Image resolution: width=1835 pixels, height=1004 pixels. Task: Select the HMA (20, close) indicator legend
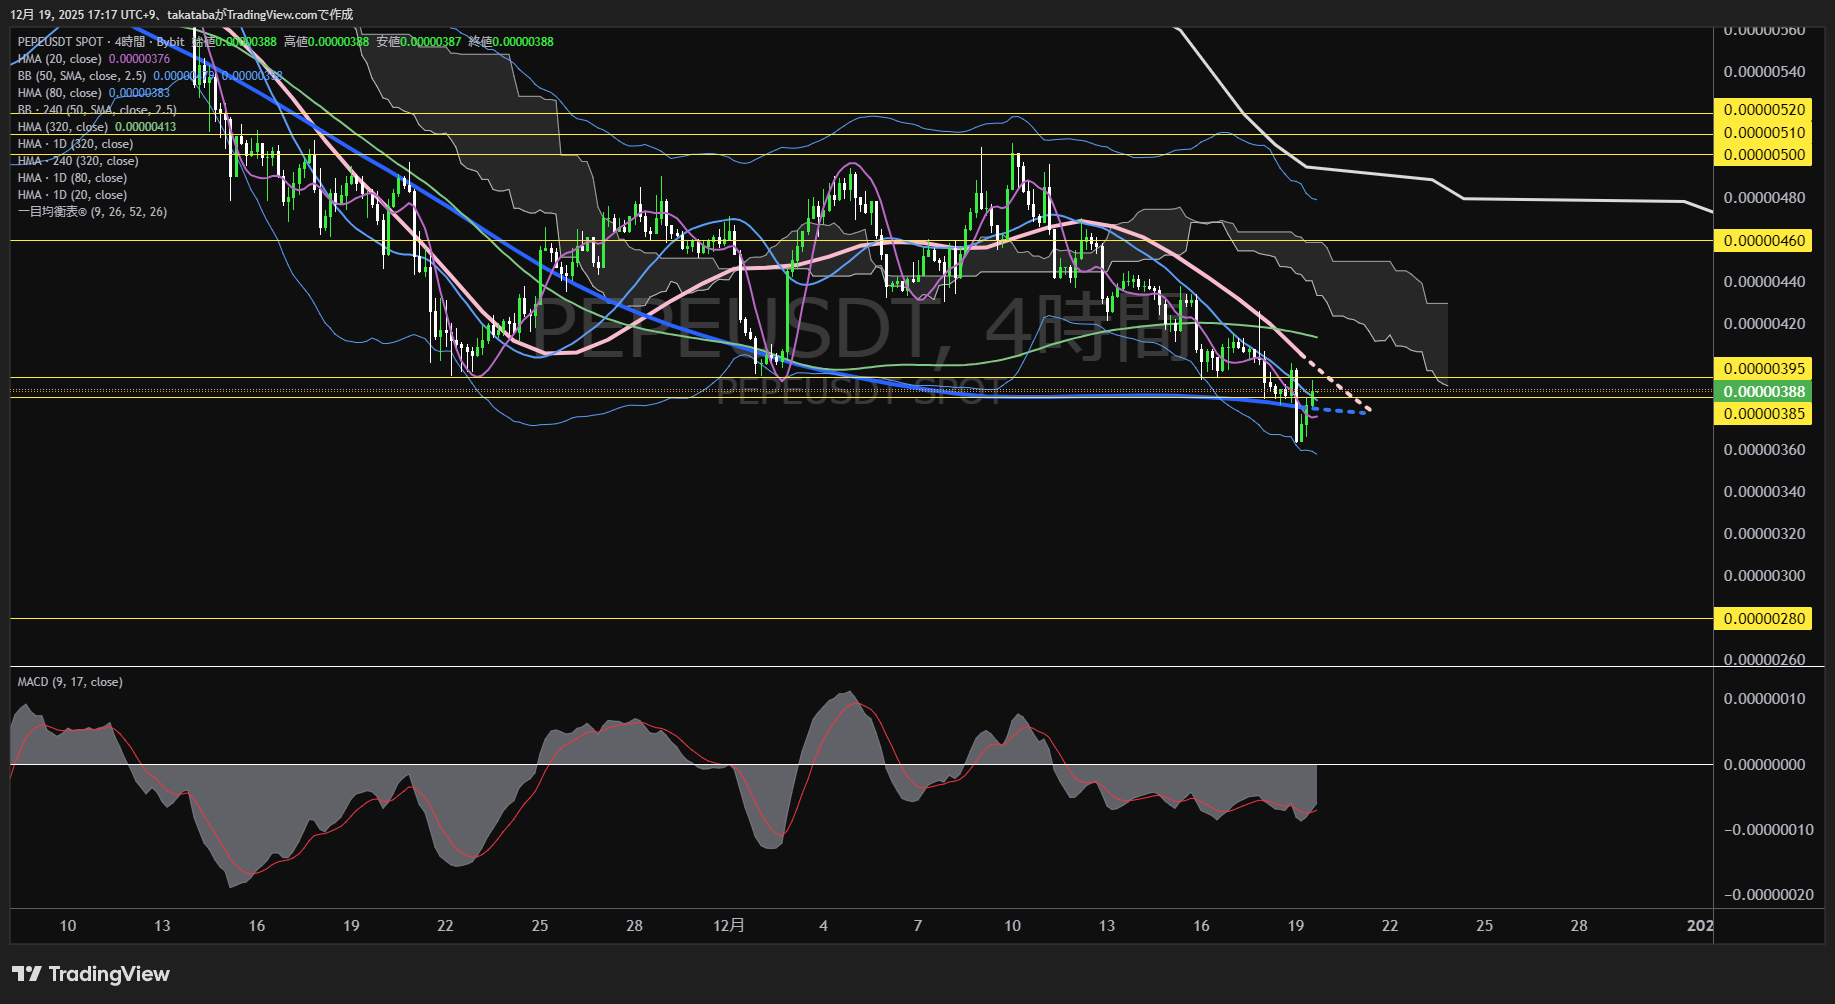[x=60, y=59]
